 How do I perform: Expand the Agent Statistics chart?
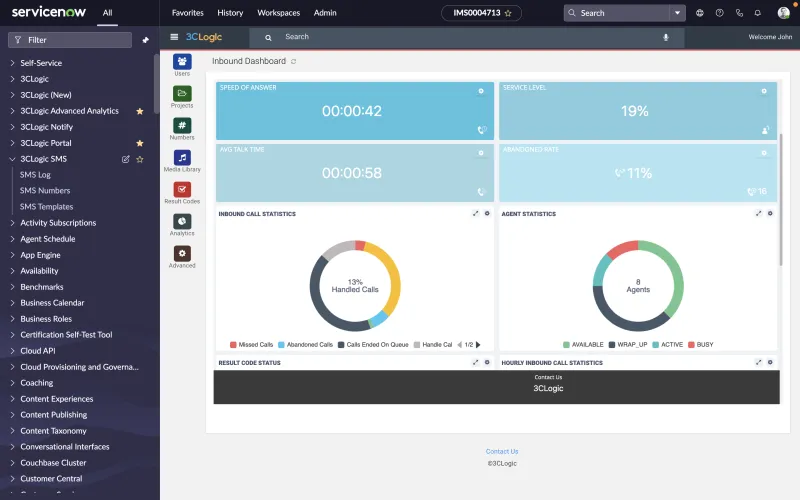pyautogui.click(x=759, y=213)
